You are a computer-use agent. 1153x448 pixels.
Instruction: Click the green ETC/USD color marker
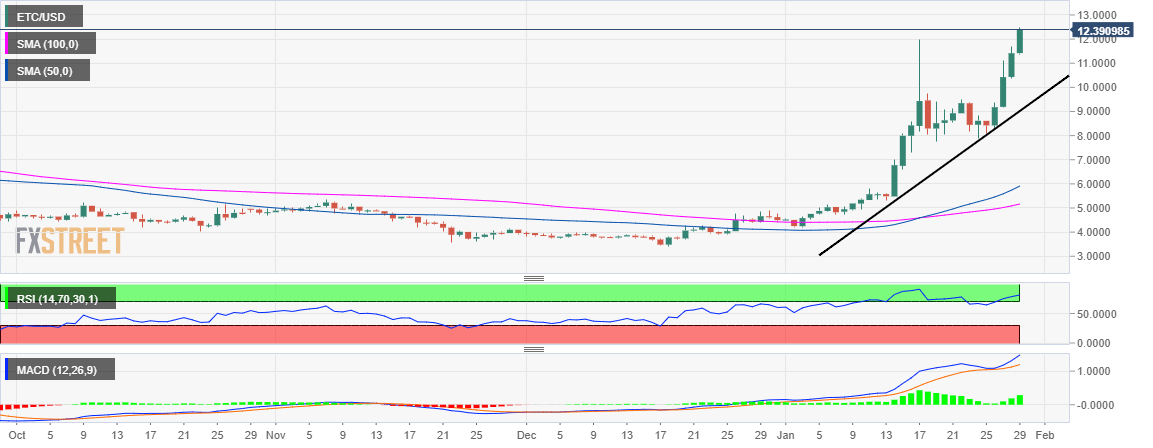click(x=7, y=17)
